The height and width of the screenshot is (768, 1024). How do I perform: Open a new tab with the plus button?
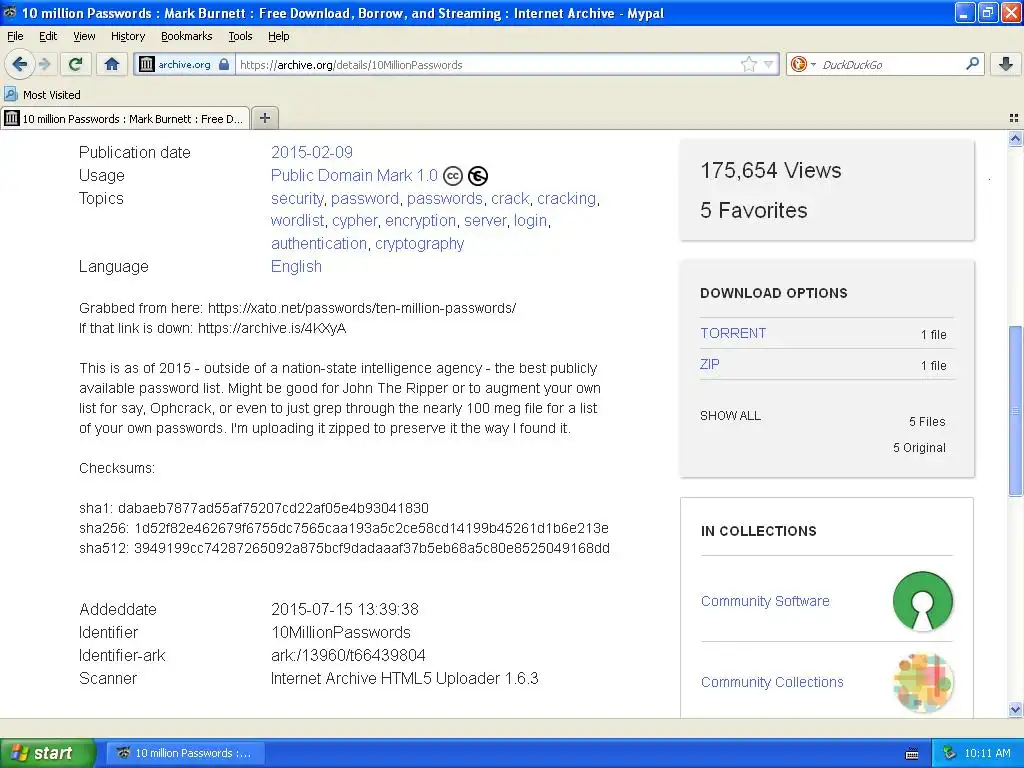pos(264,118)
